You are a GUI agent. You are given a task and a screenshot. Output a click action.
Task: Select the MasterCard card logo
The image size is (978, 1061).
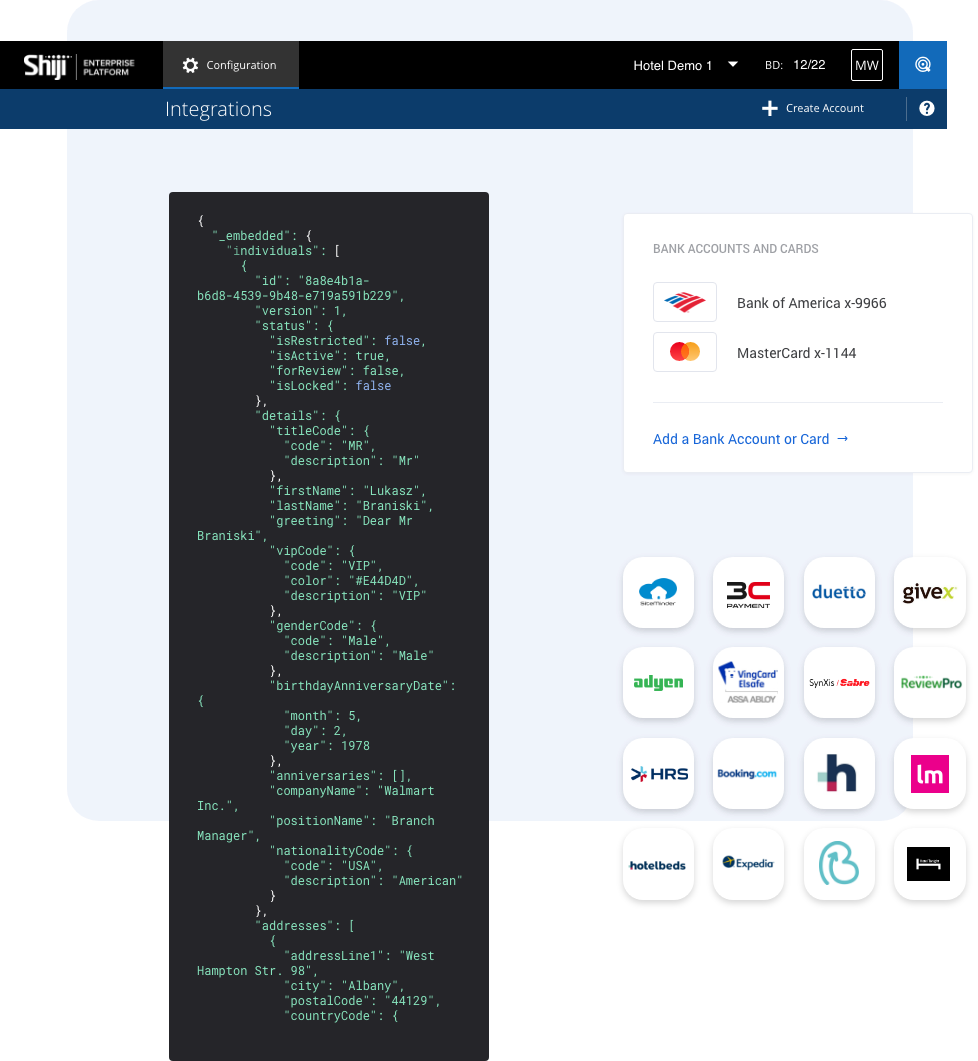(685, 352)
